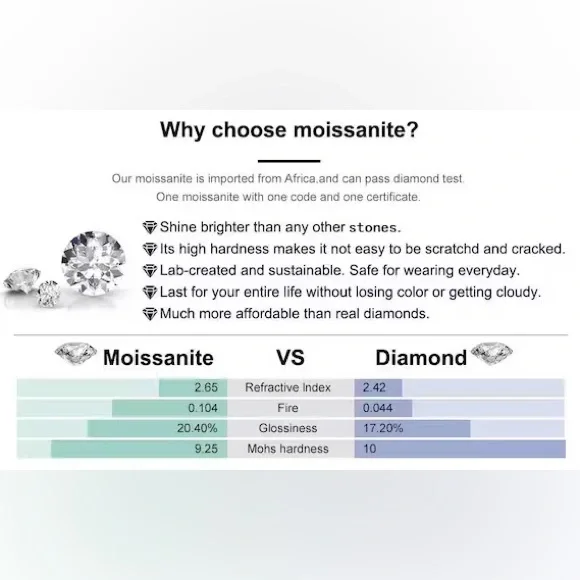Click diamond icon beside 'Last for your entire life'
The image size is (580, 580).
pyautogui.click(x=149, y=292)
